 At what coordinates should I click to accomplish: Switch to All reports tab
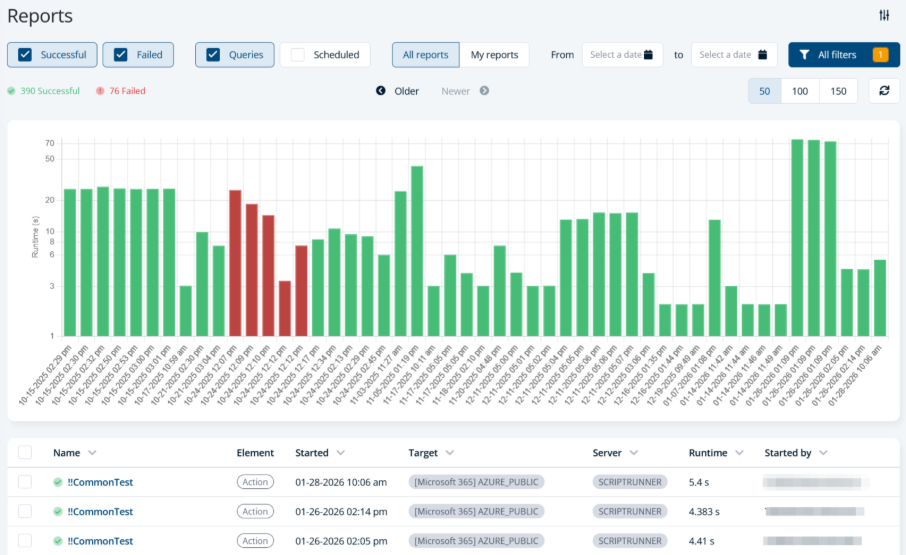[x=426, y=55]
